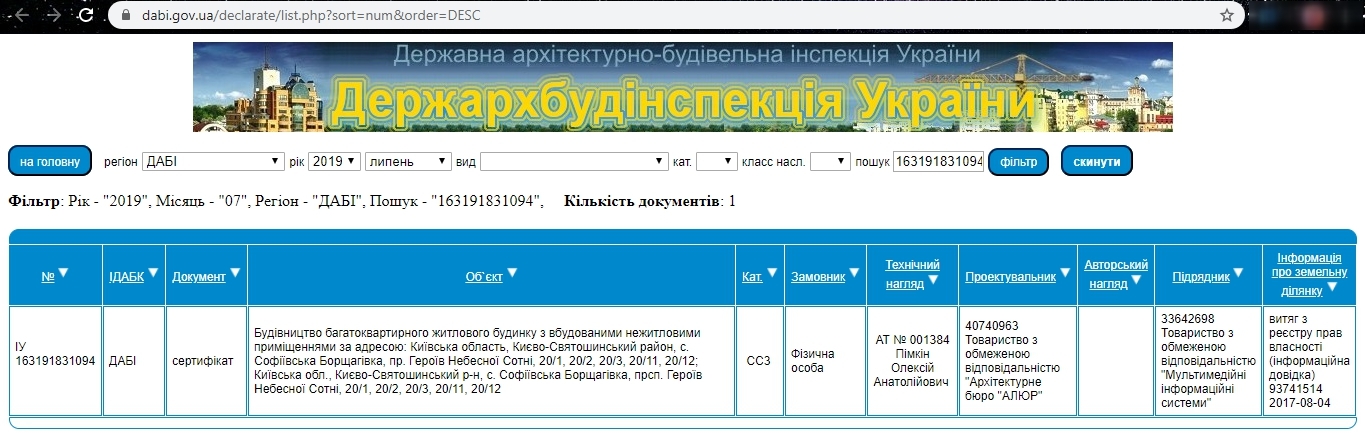Image resolution: width=1365 pixels, height=434 pixels.
Task: Sort by Інформація про земельну ділянку link
Action: (1309, 273)
